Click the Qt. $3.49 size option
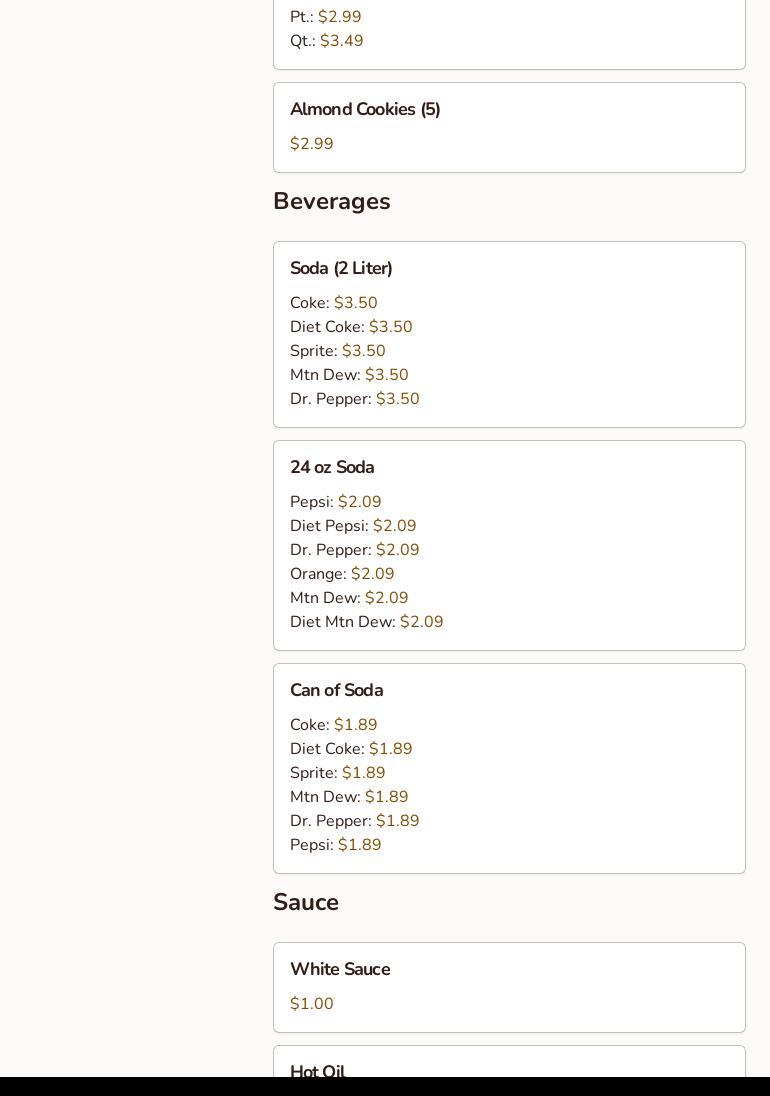 (x=326, y=41)
